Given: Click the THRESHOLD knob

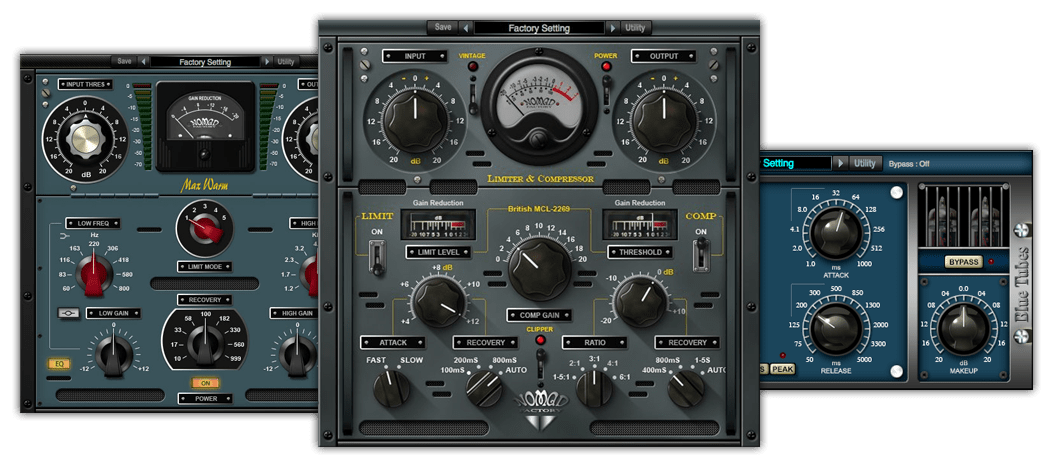Looking at the screenshot, I should click(640, 300).
